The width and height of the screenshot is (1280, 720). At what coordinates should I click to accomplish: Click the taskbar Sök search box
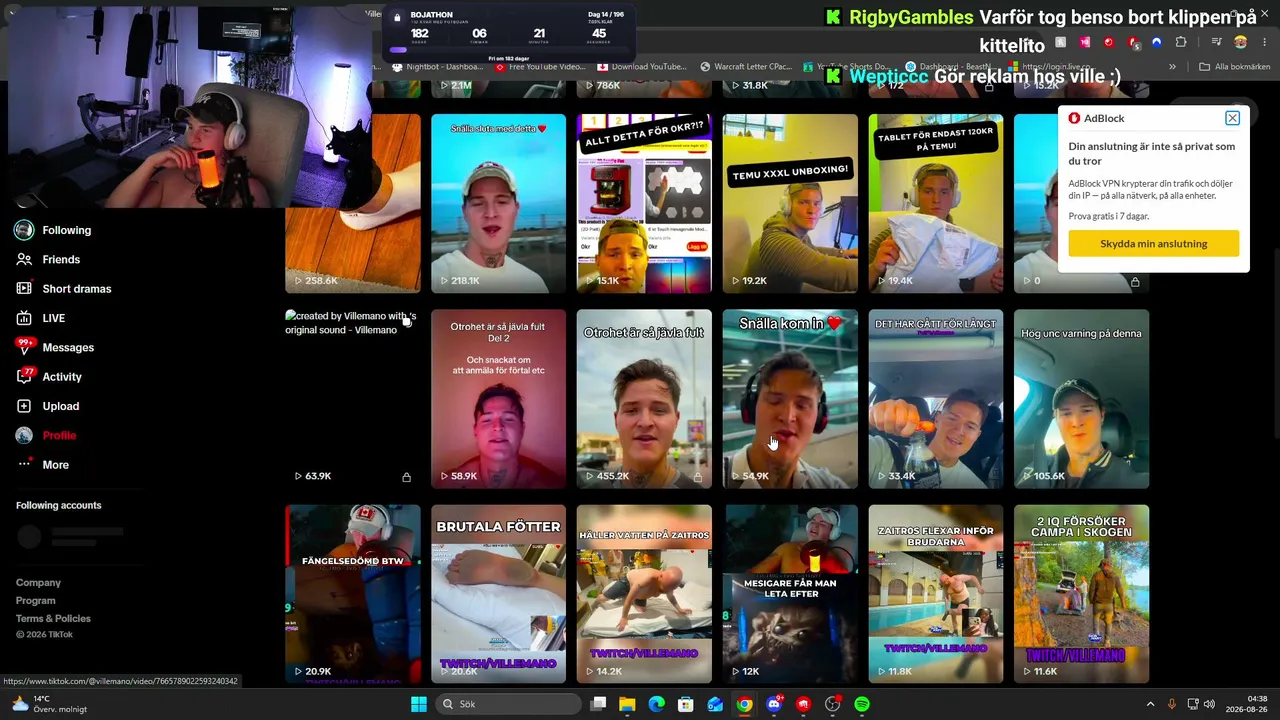[x=508, y=704]
